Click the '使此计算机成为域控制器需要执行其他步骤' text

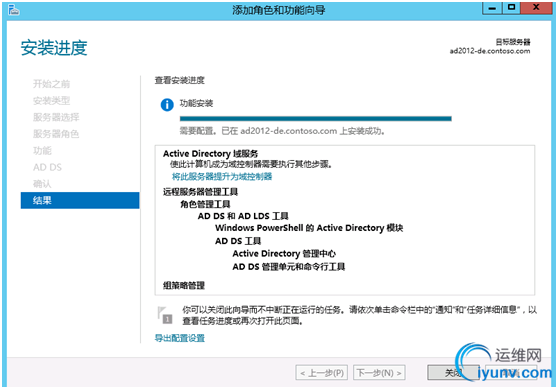click(251, 164)
